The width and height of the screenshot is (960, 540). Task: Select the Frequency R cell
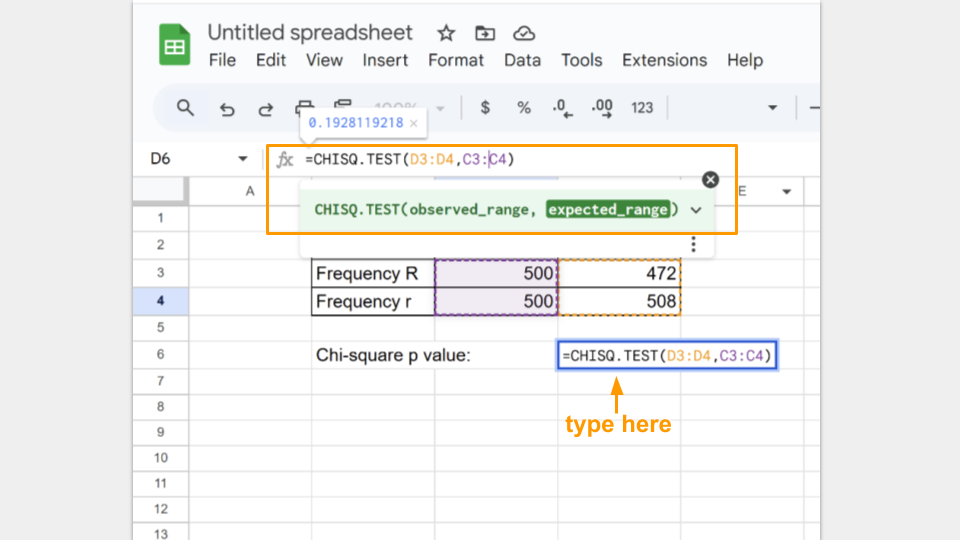pos(373,273)
